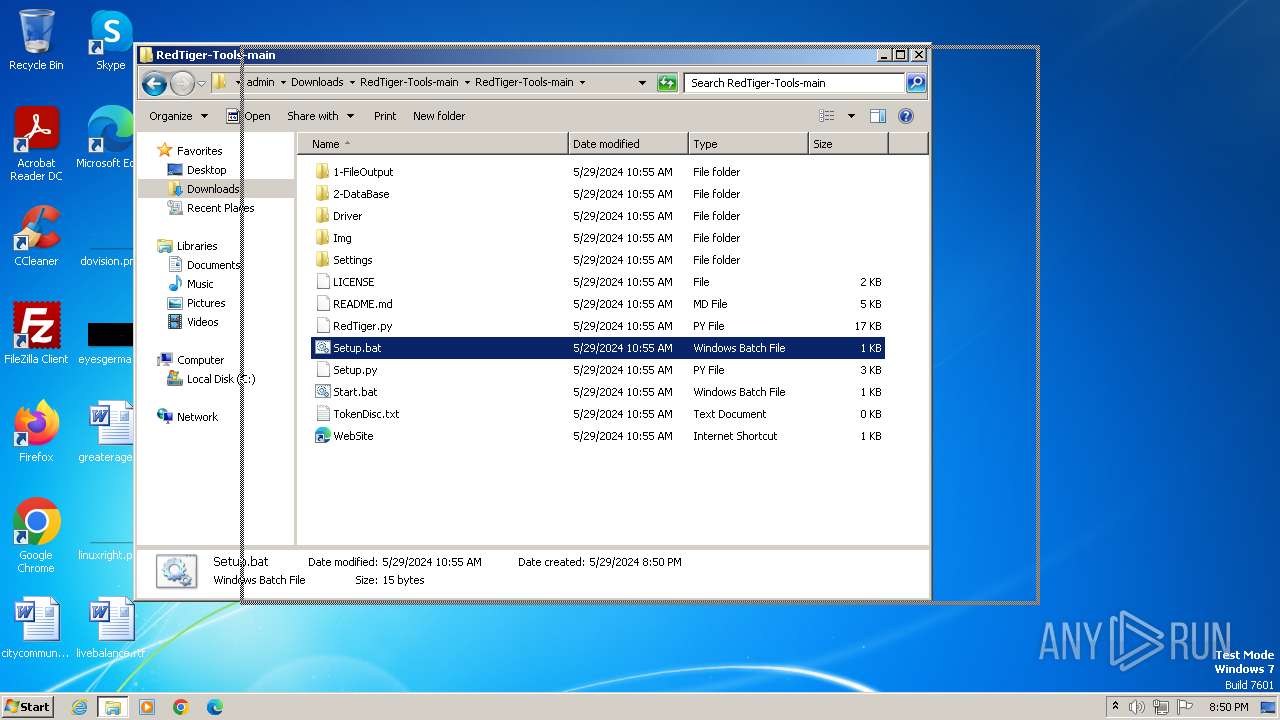This screenshot has width=1280, height=720.
Task: Open the Organize dropdown menu
Action: click(178, 116)
